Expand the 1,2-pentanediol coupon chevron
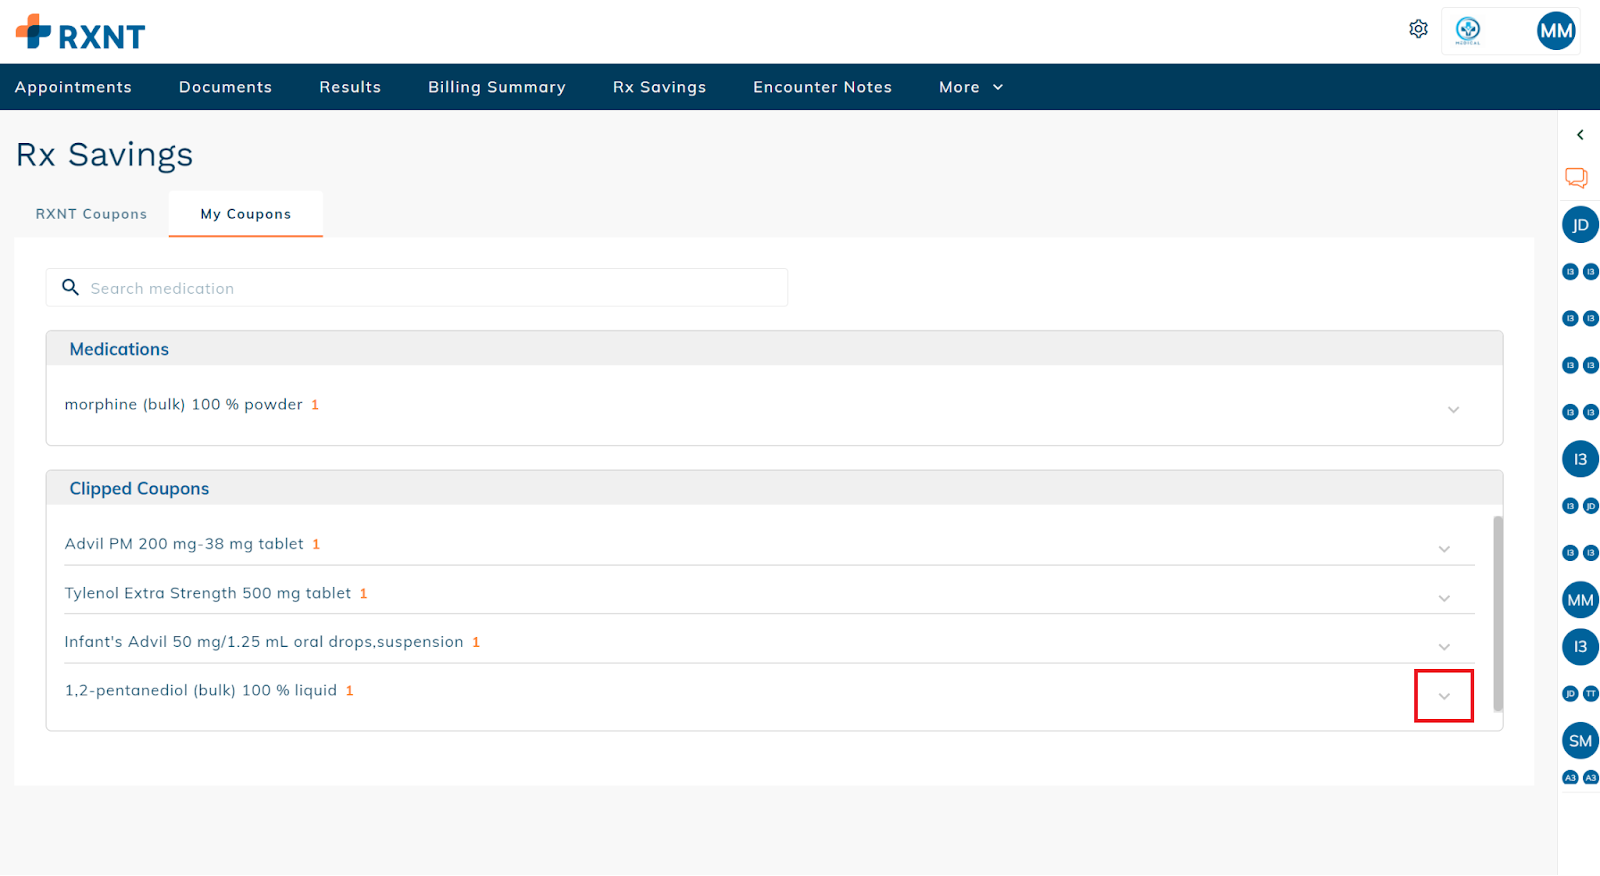The height and width of the screenshot is (876, 1600). coord(1444,696)
